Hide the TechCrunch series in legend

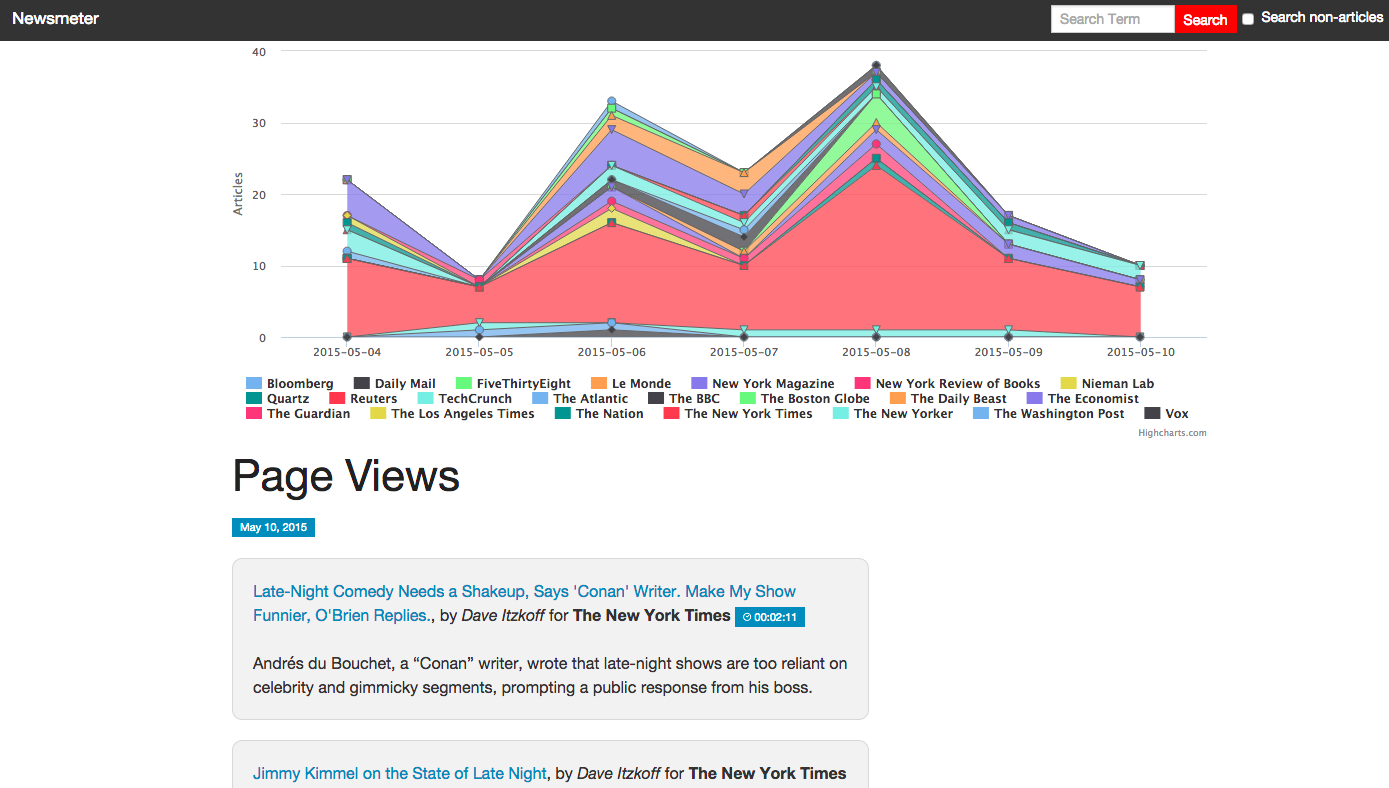coord(464,399)
